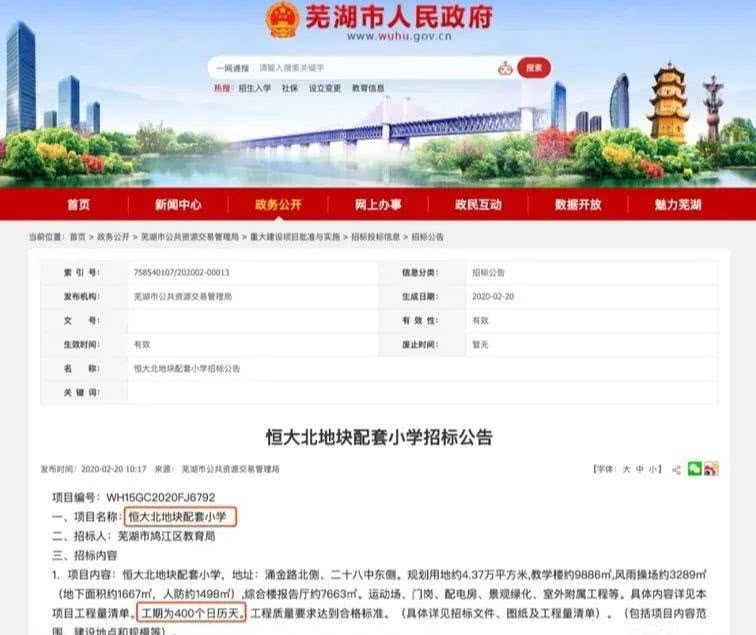The width and height of the screenshot is (756, 635).
Task: Click the article headline 恒大北地块配套小学招标公告
Action: (x=379, y=437)
